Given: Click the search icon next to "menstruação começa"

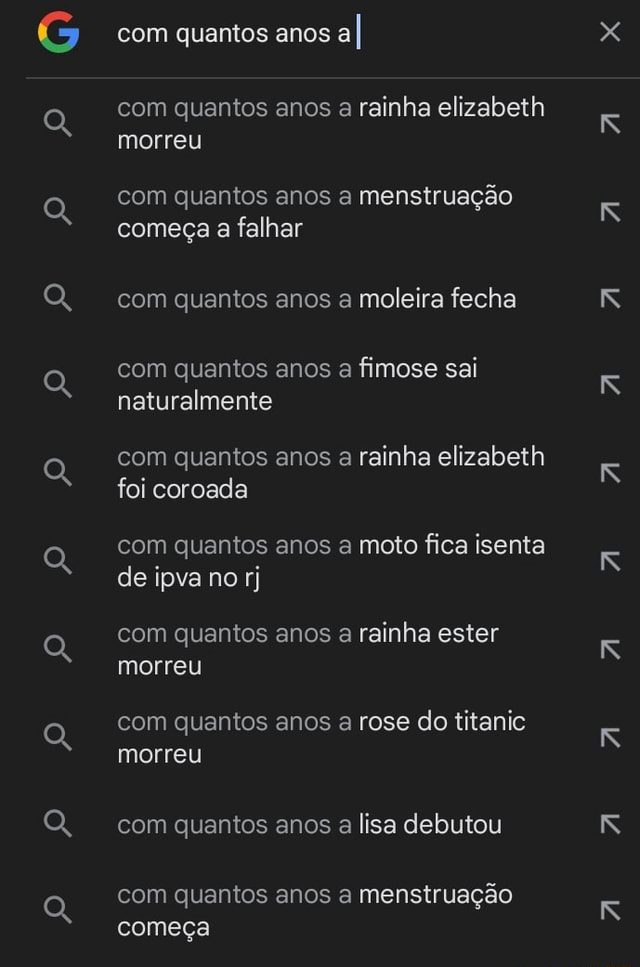Looking at the screenshot, I should pos(58,910).
